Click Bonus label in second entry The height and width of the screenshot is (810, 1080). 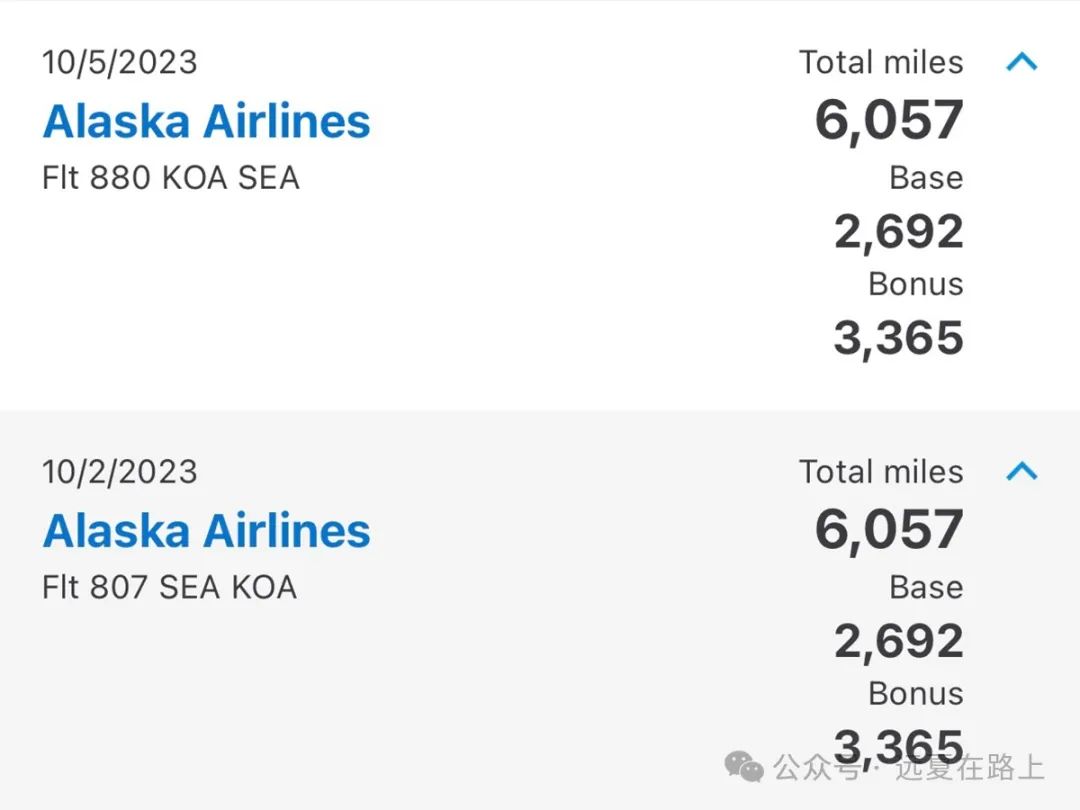pos(915,694)
